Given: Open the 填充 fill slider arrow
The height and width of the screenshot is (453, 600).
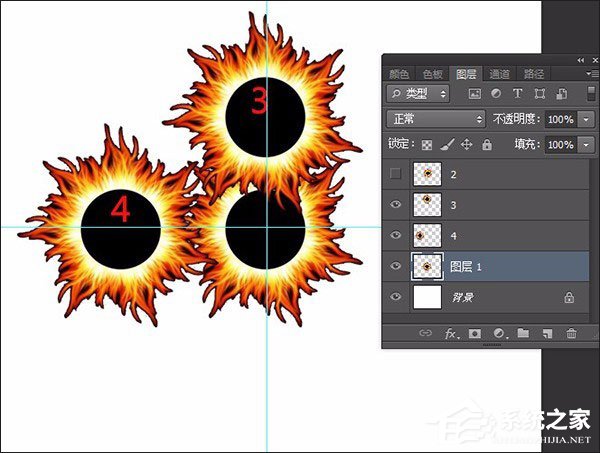Looking at the screenshot, I should point(586,145).
